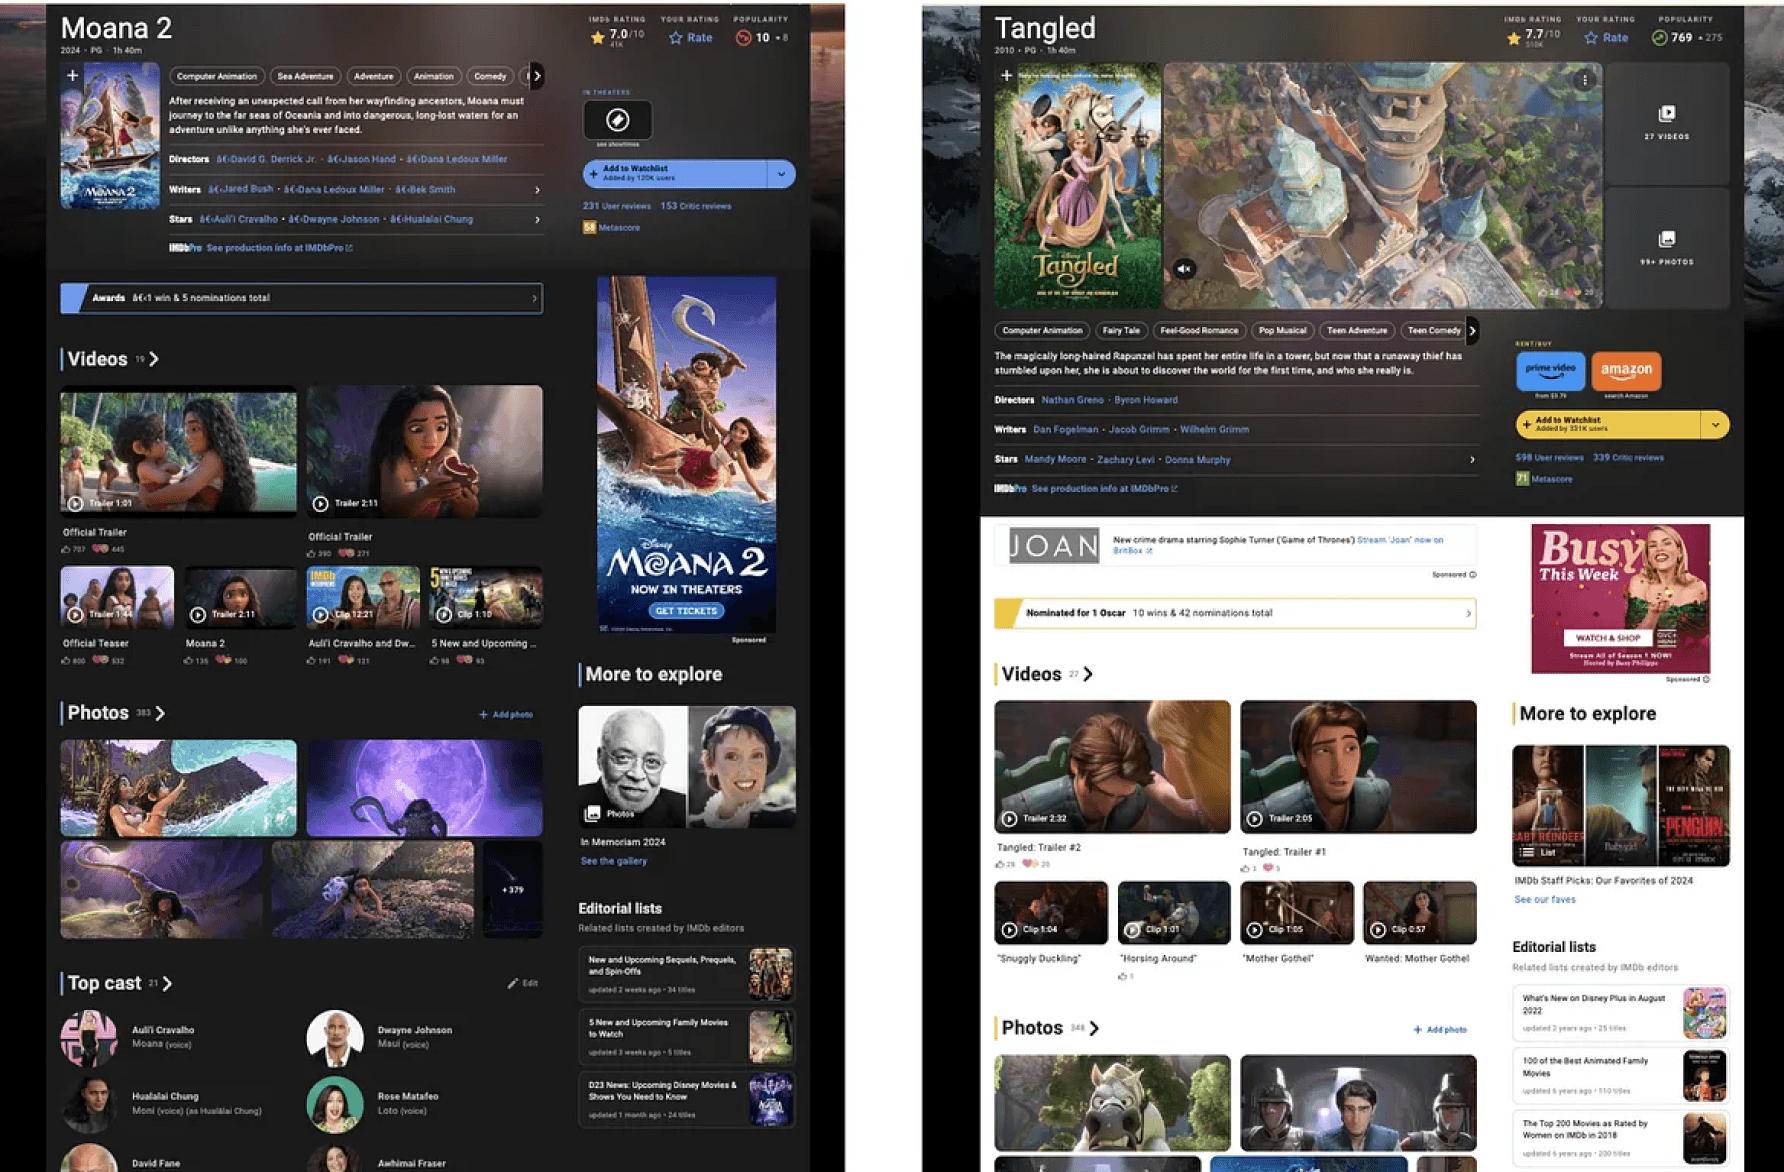Play the Snuggly Duckling clip
The width and height of the screenshot is (1784, 1172).
pos(1051,913)
